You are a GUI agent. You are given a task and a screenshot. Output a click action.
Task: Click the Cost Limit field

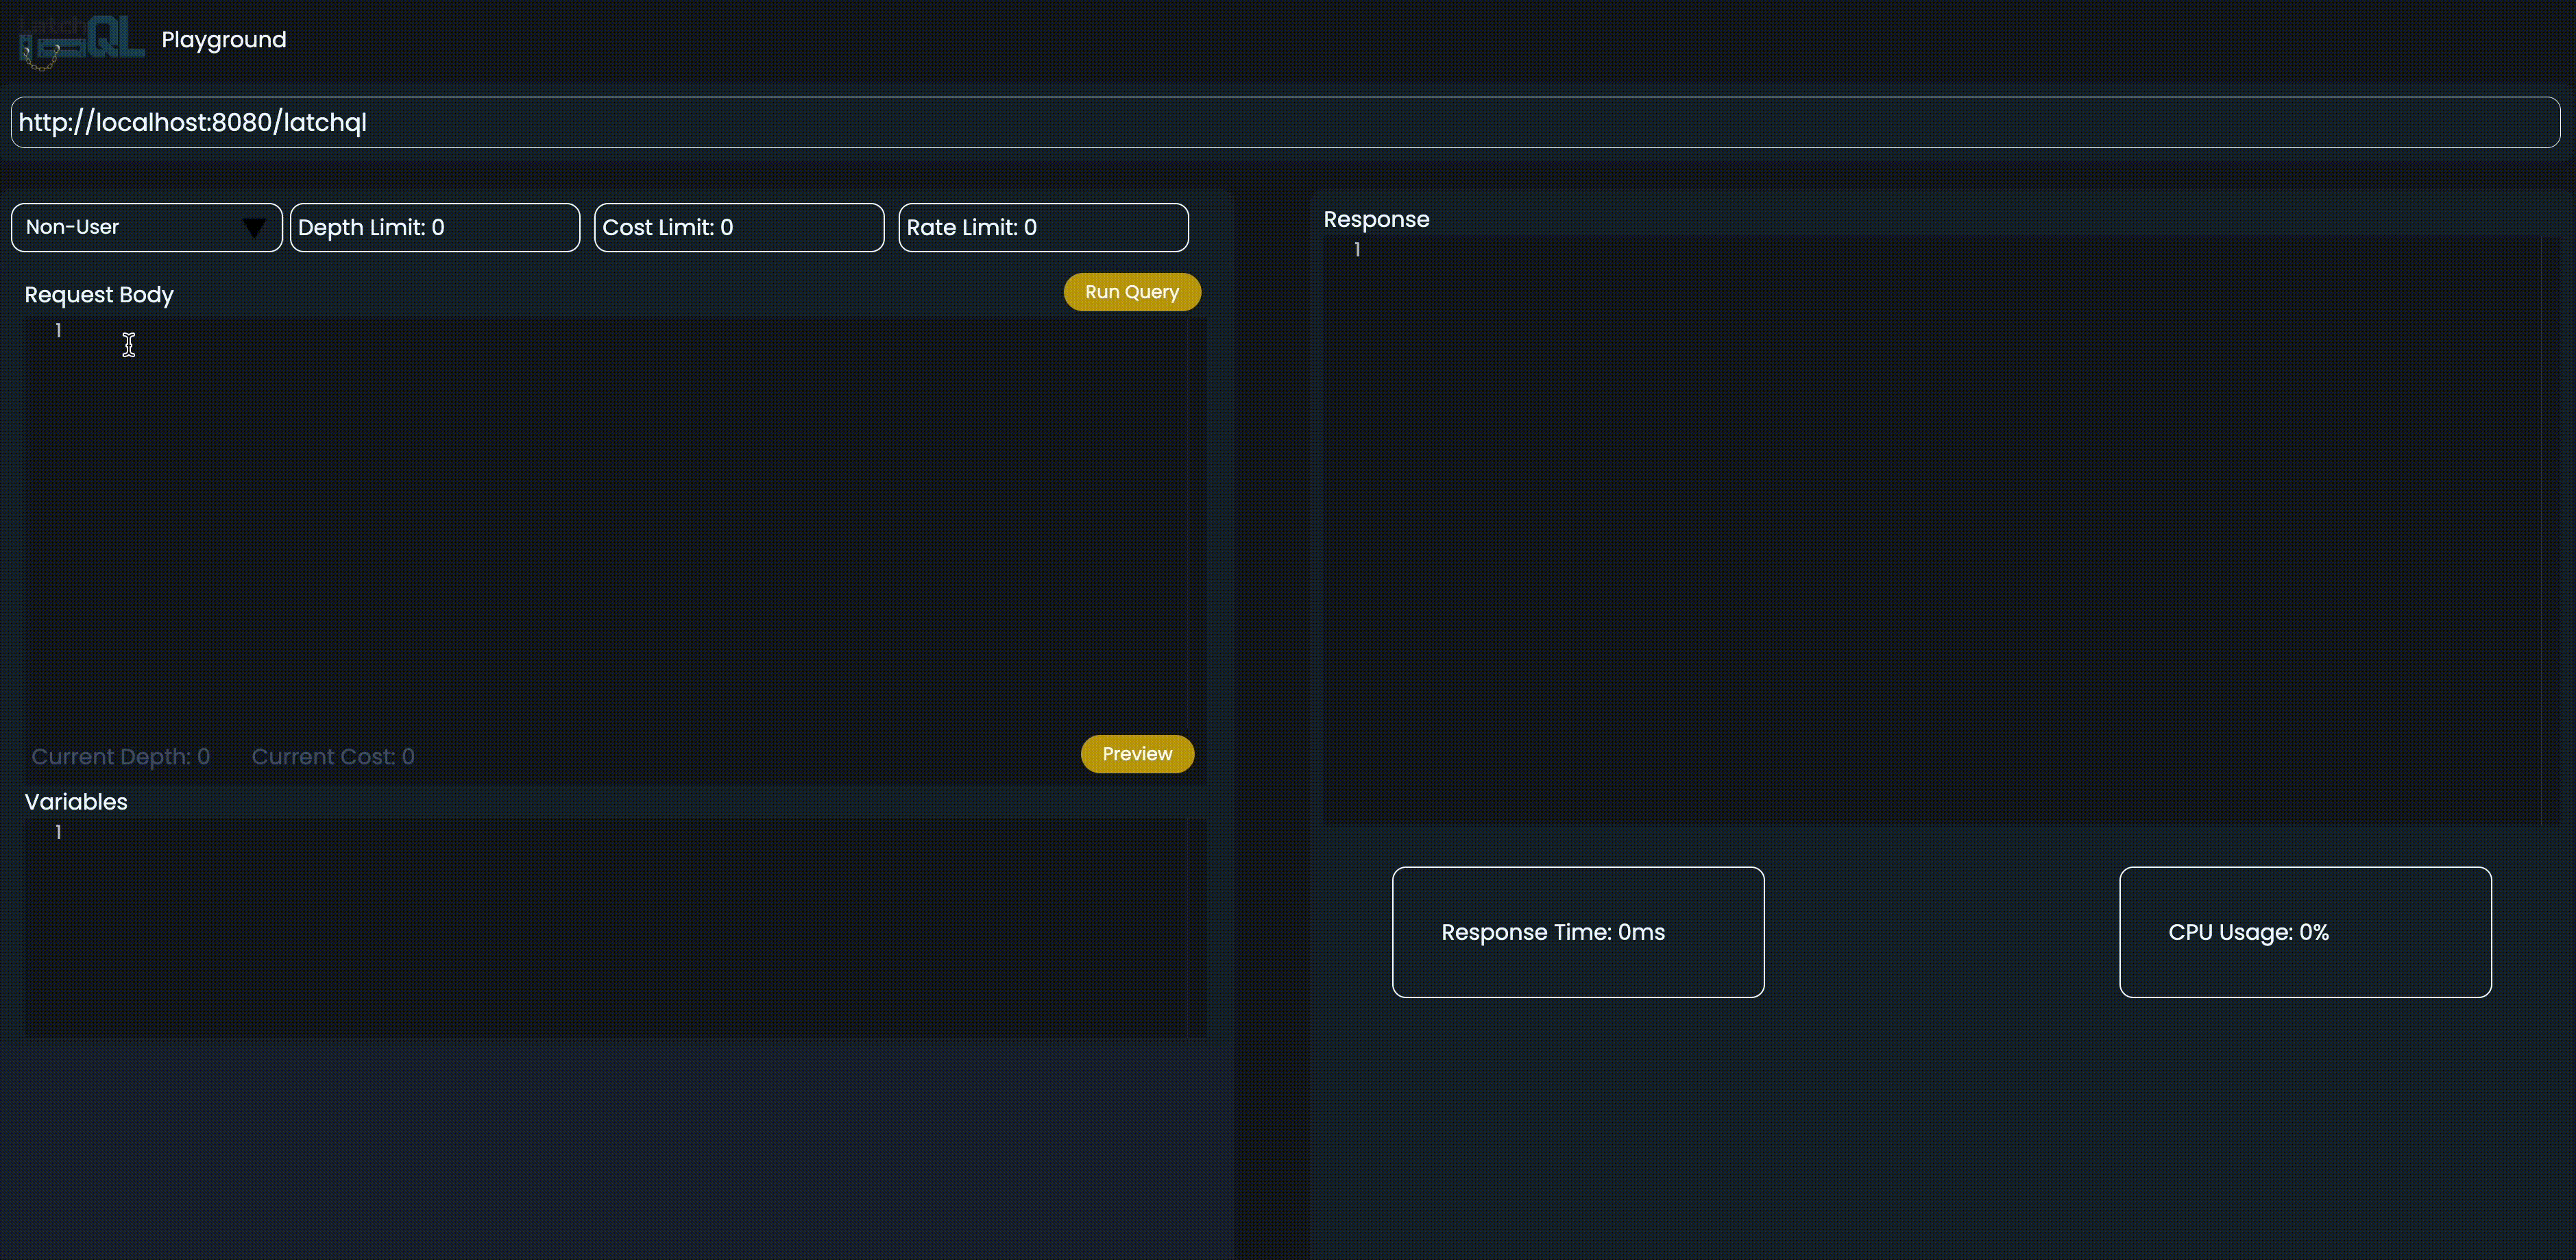click(738, 228)
